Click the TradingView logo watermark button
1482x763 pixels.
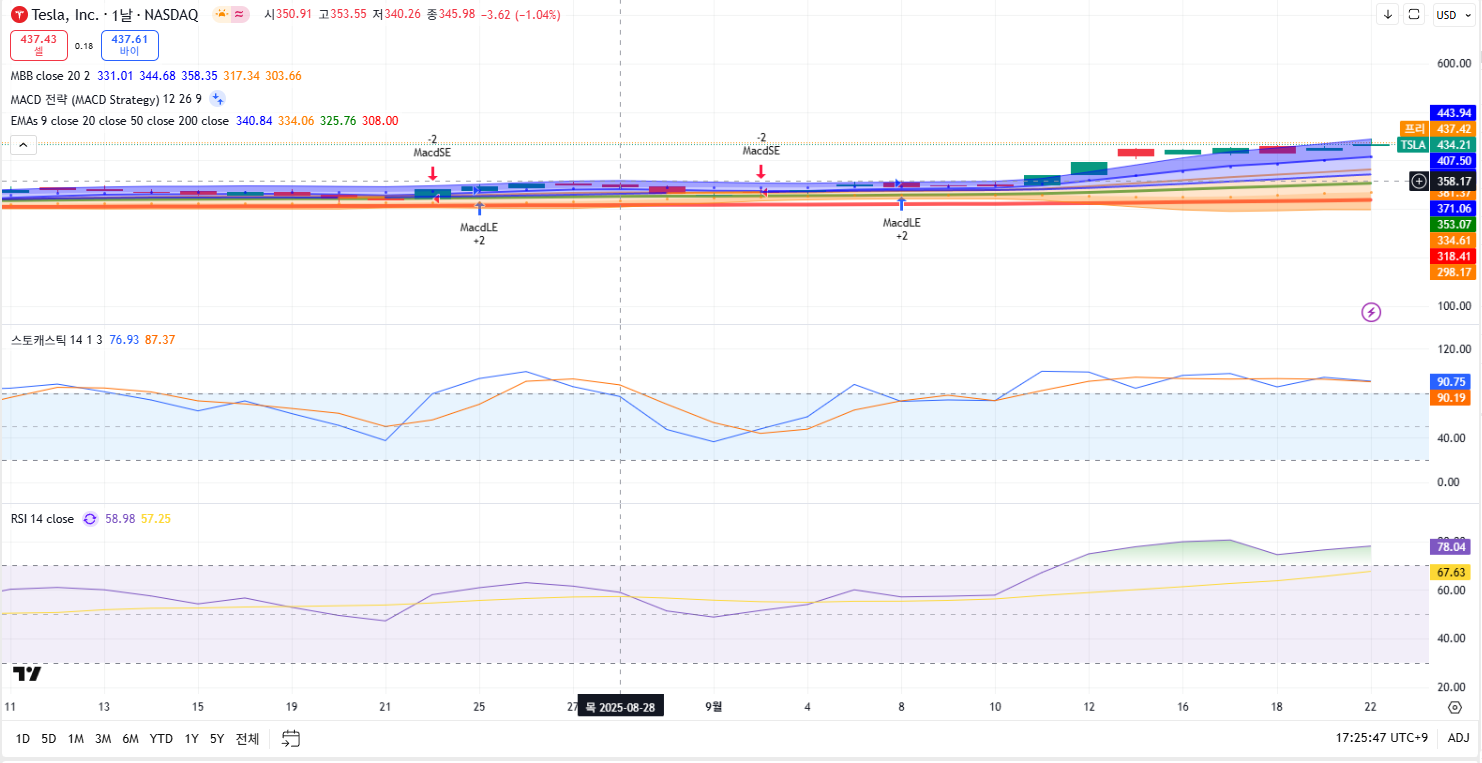pyautogui.click(x=28, y=674)
